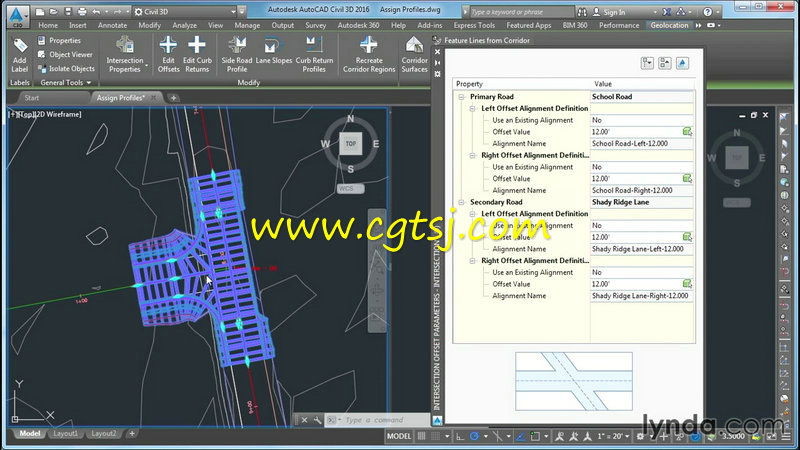Click the Properties ribbon button
This screenshot has height=450, width=800.
59,40
